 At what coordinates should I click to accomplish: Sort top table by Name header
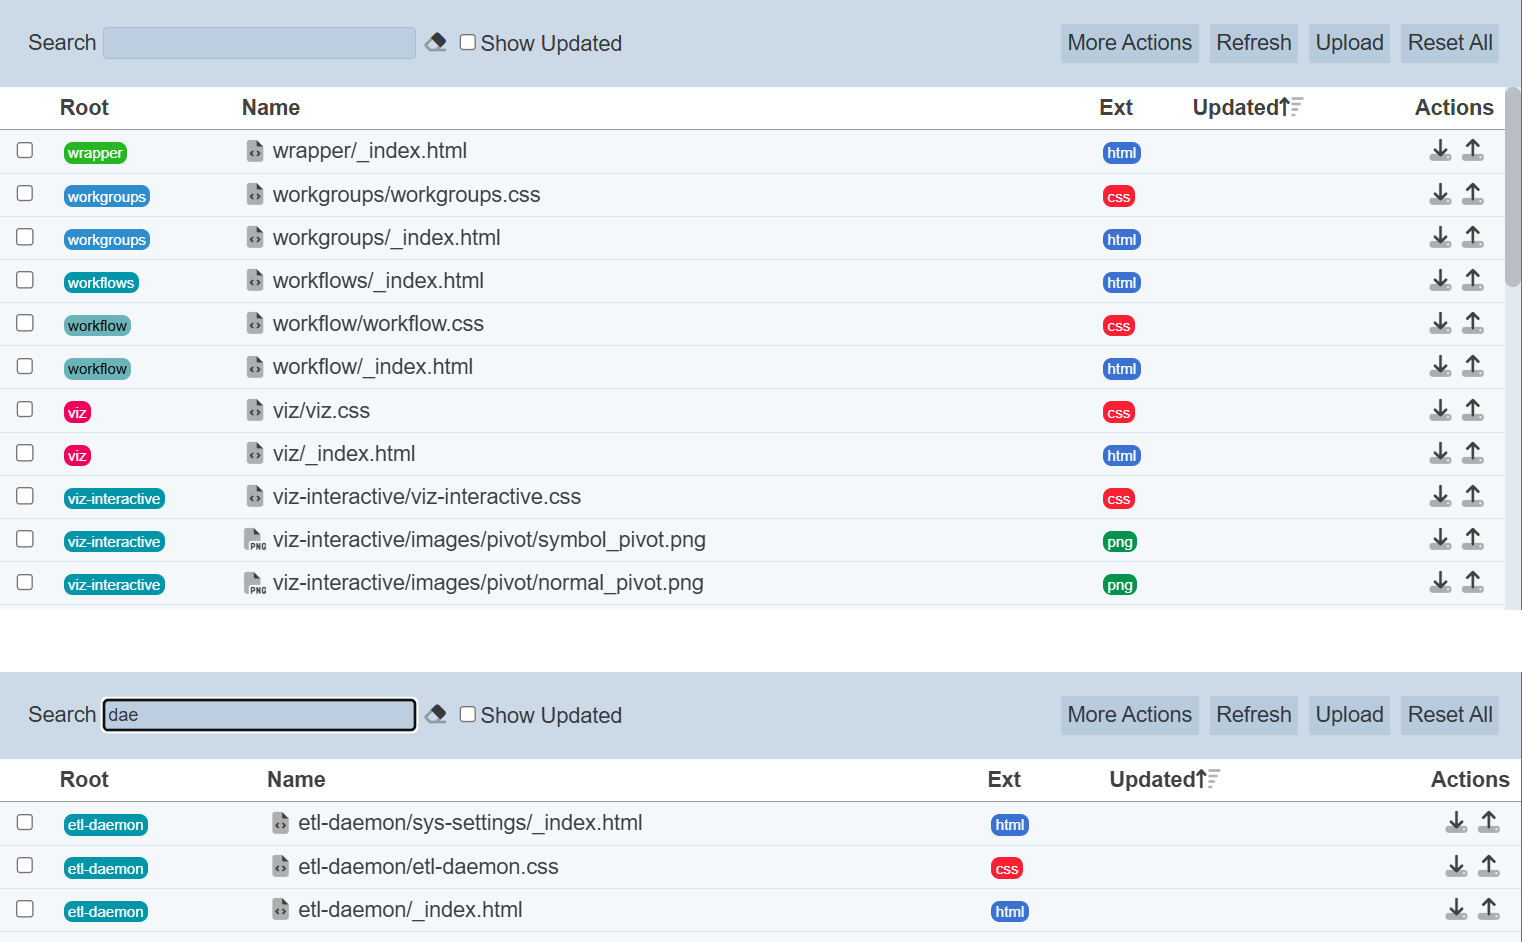pos(271,107)
